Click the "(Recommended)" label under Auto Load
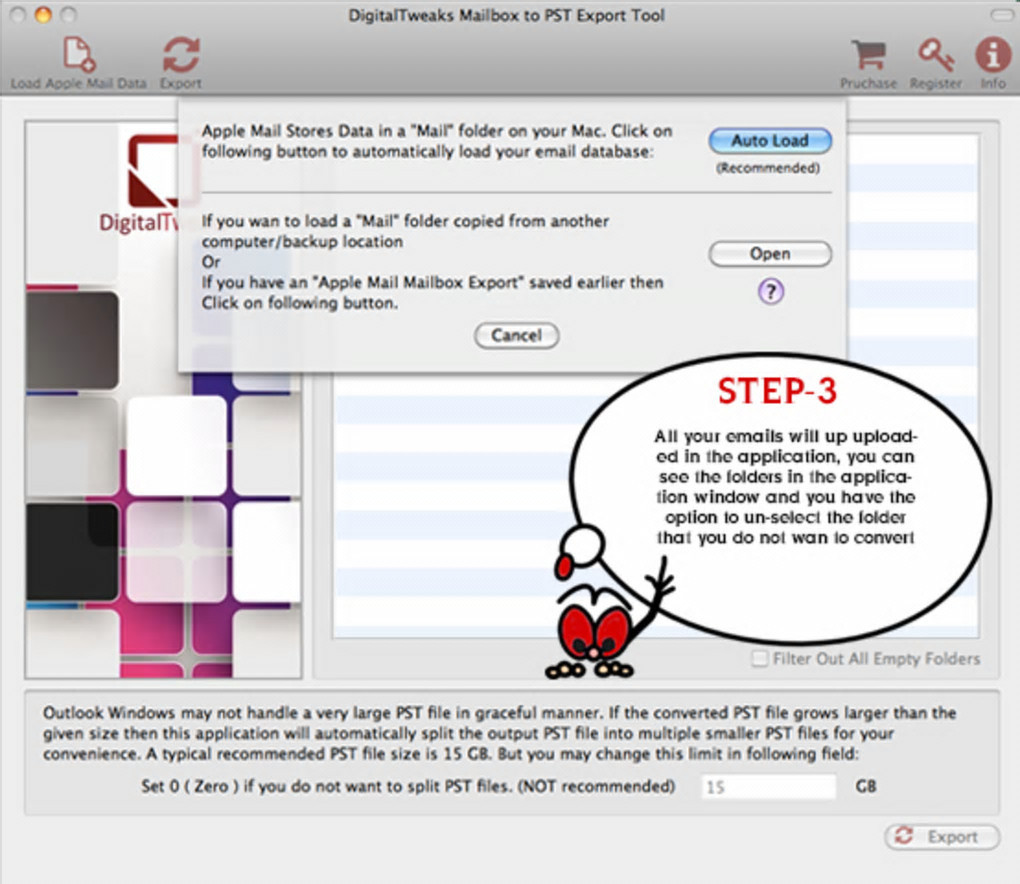The image size is (1020, 884). click(x=768, y=168)
